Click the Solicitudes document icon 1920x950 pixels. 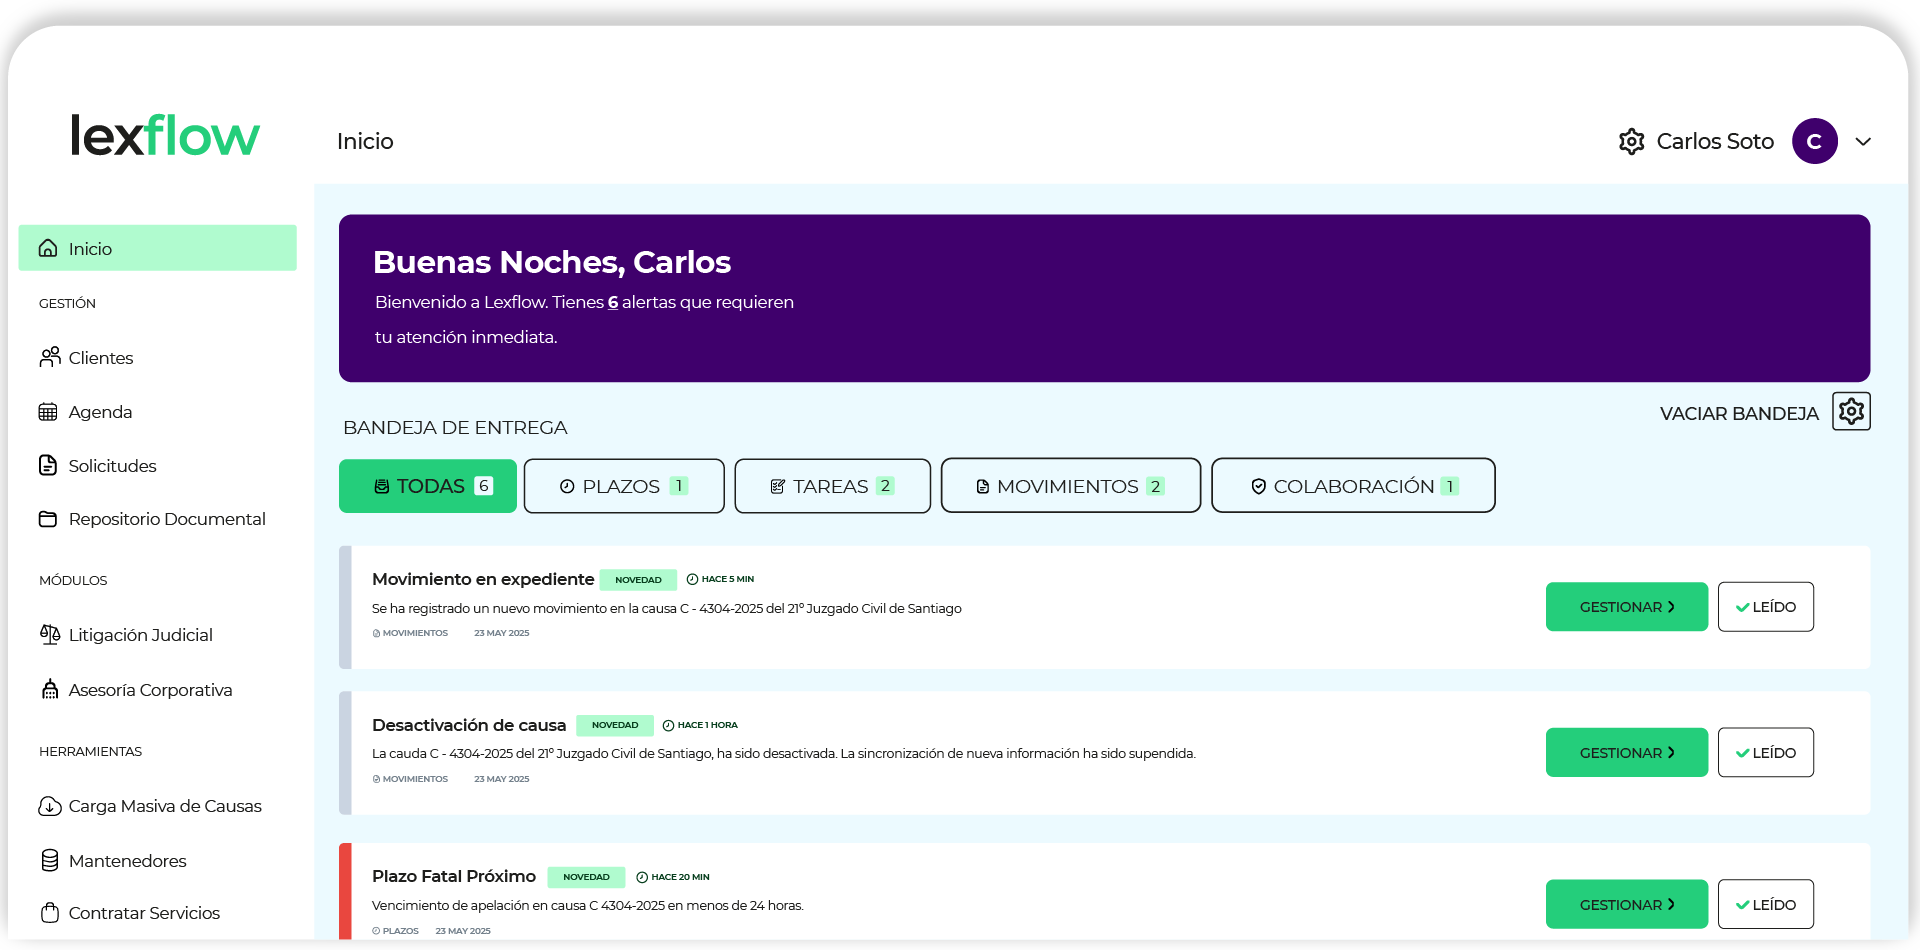point(48,465)
